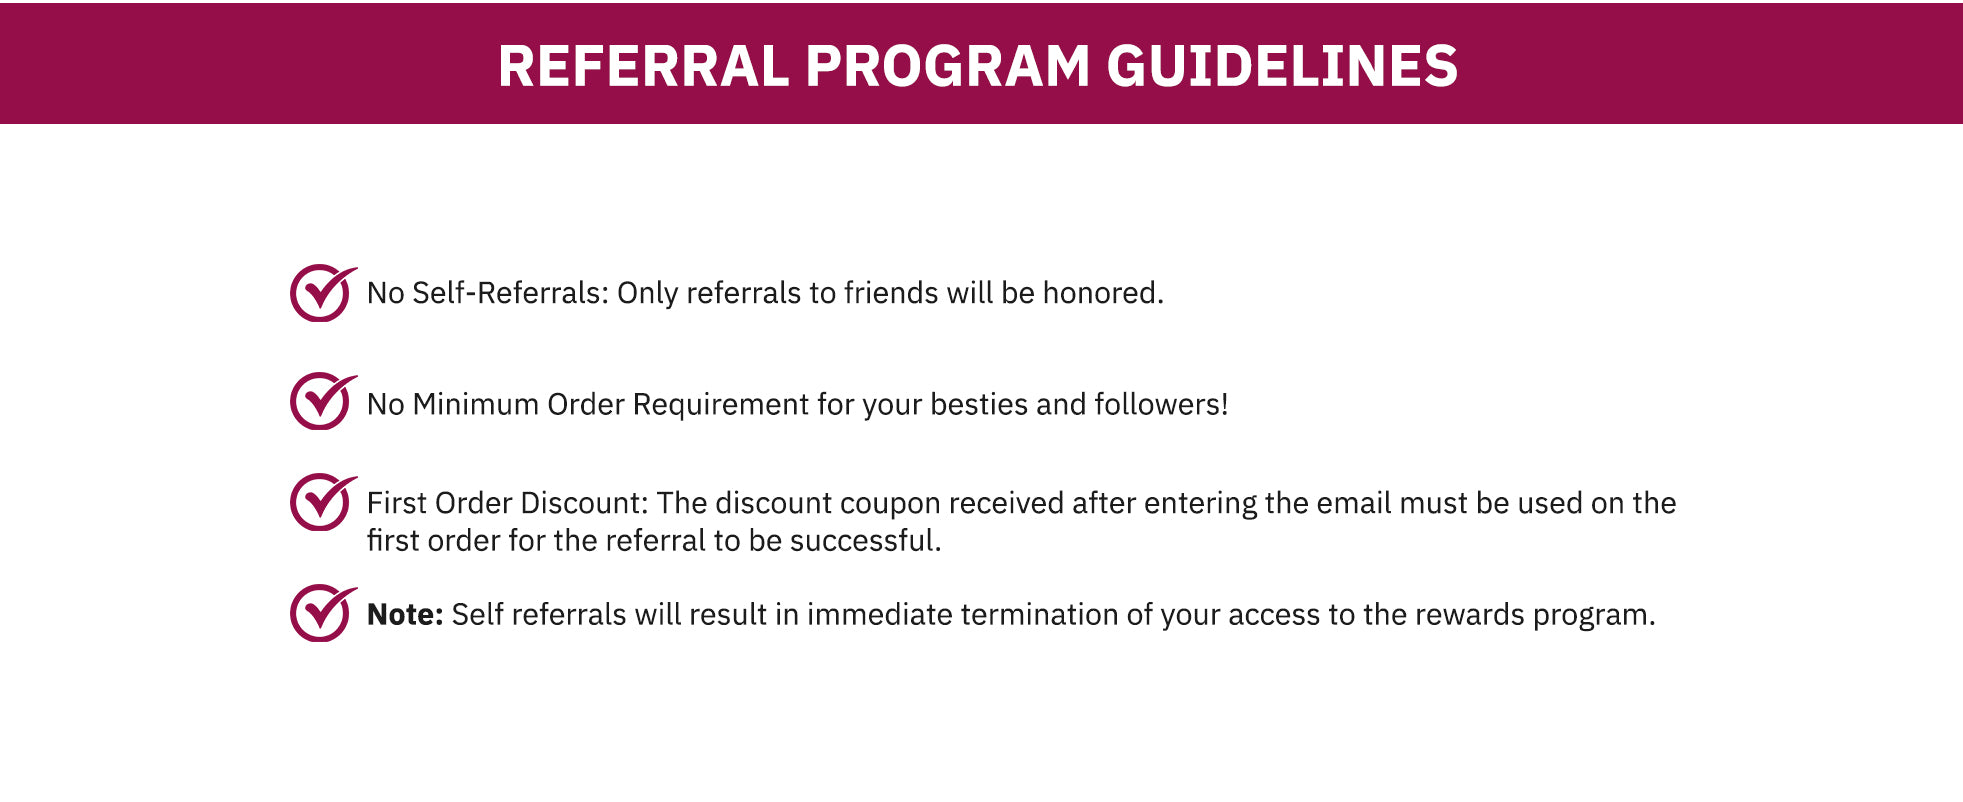Click the word 'PROGRAM' in the banner

948,66
